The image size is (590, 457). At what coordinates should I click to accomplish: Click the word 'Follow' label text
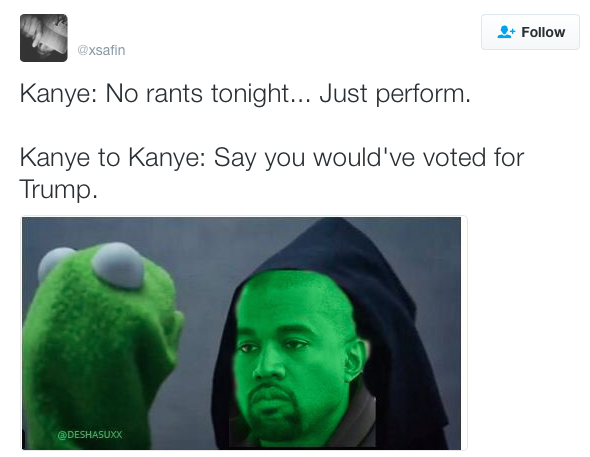543,32
